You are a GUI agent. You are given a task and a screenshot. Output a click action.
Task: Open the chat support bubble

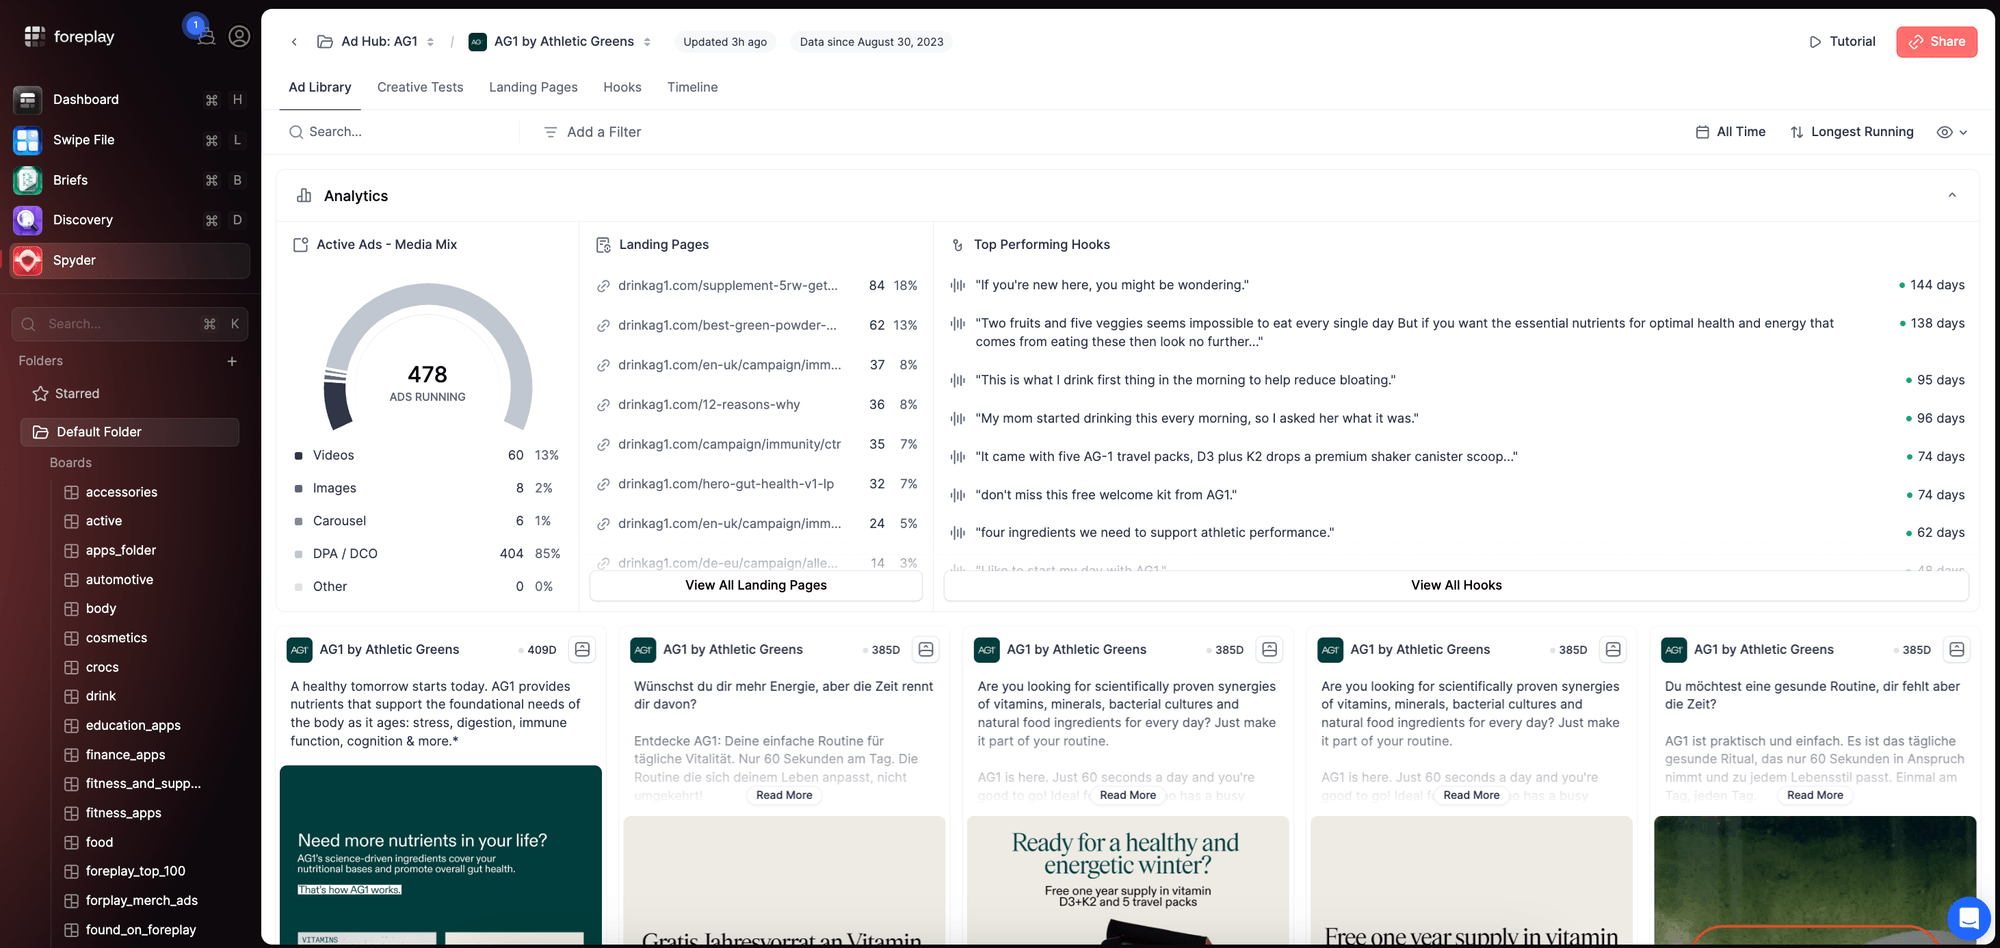[x=1968, y=917]
